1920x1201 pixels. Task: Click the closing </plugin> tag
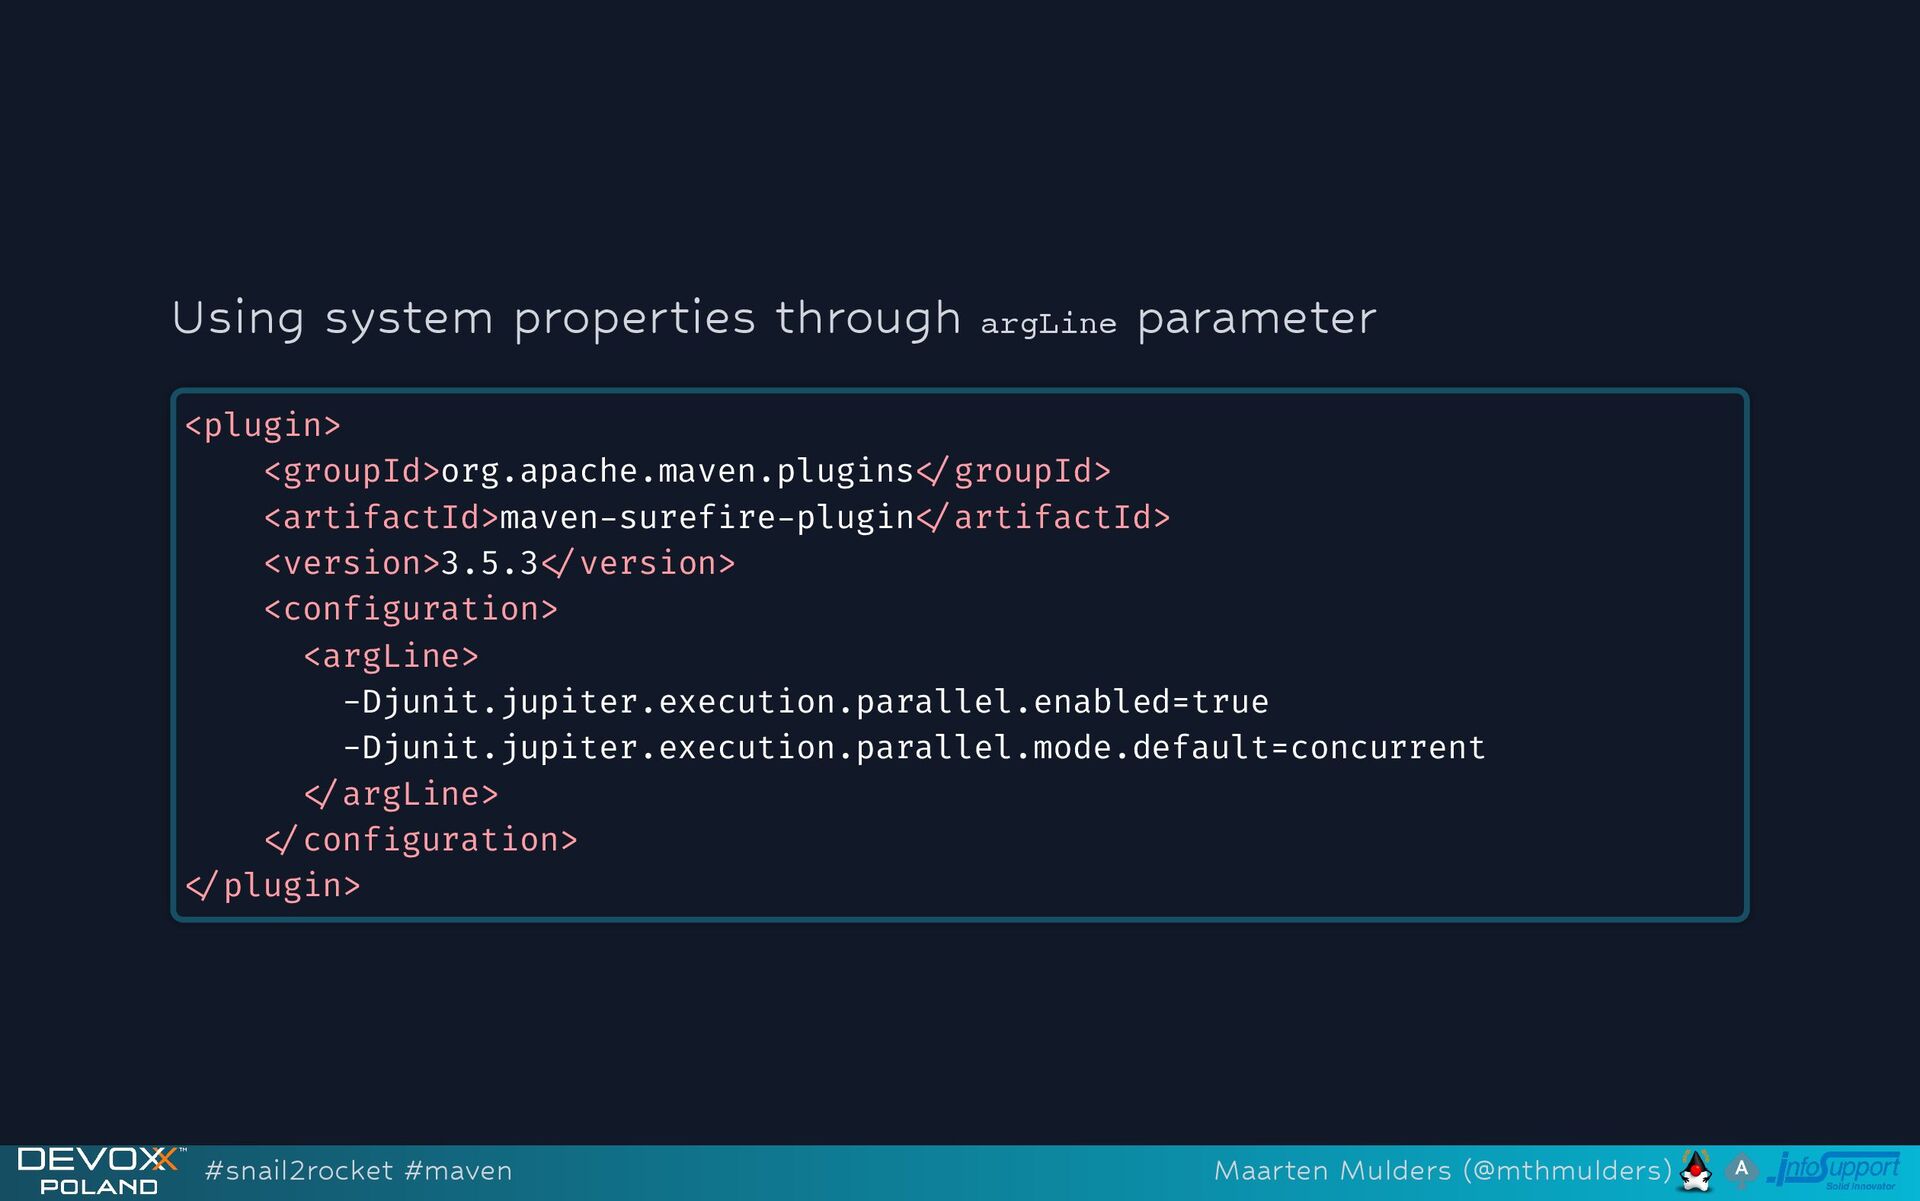pos(273,886)
